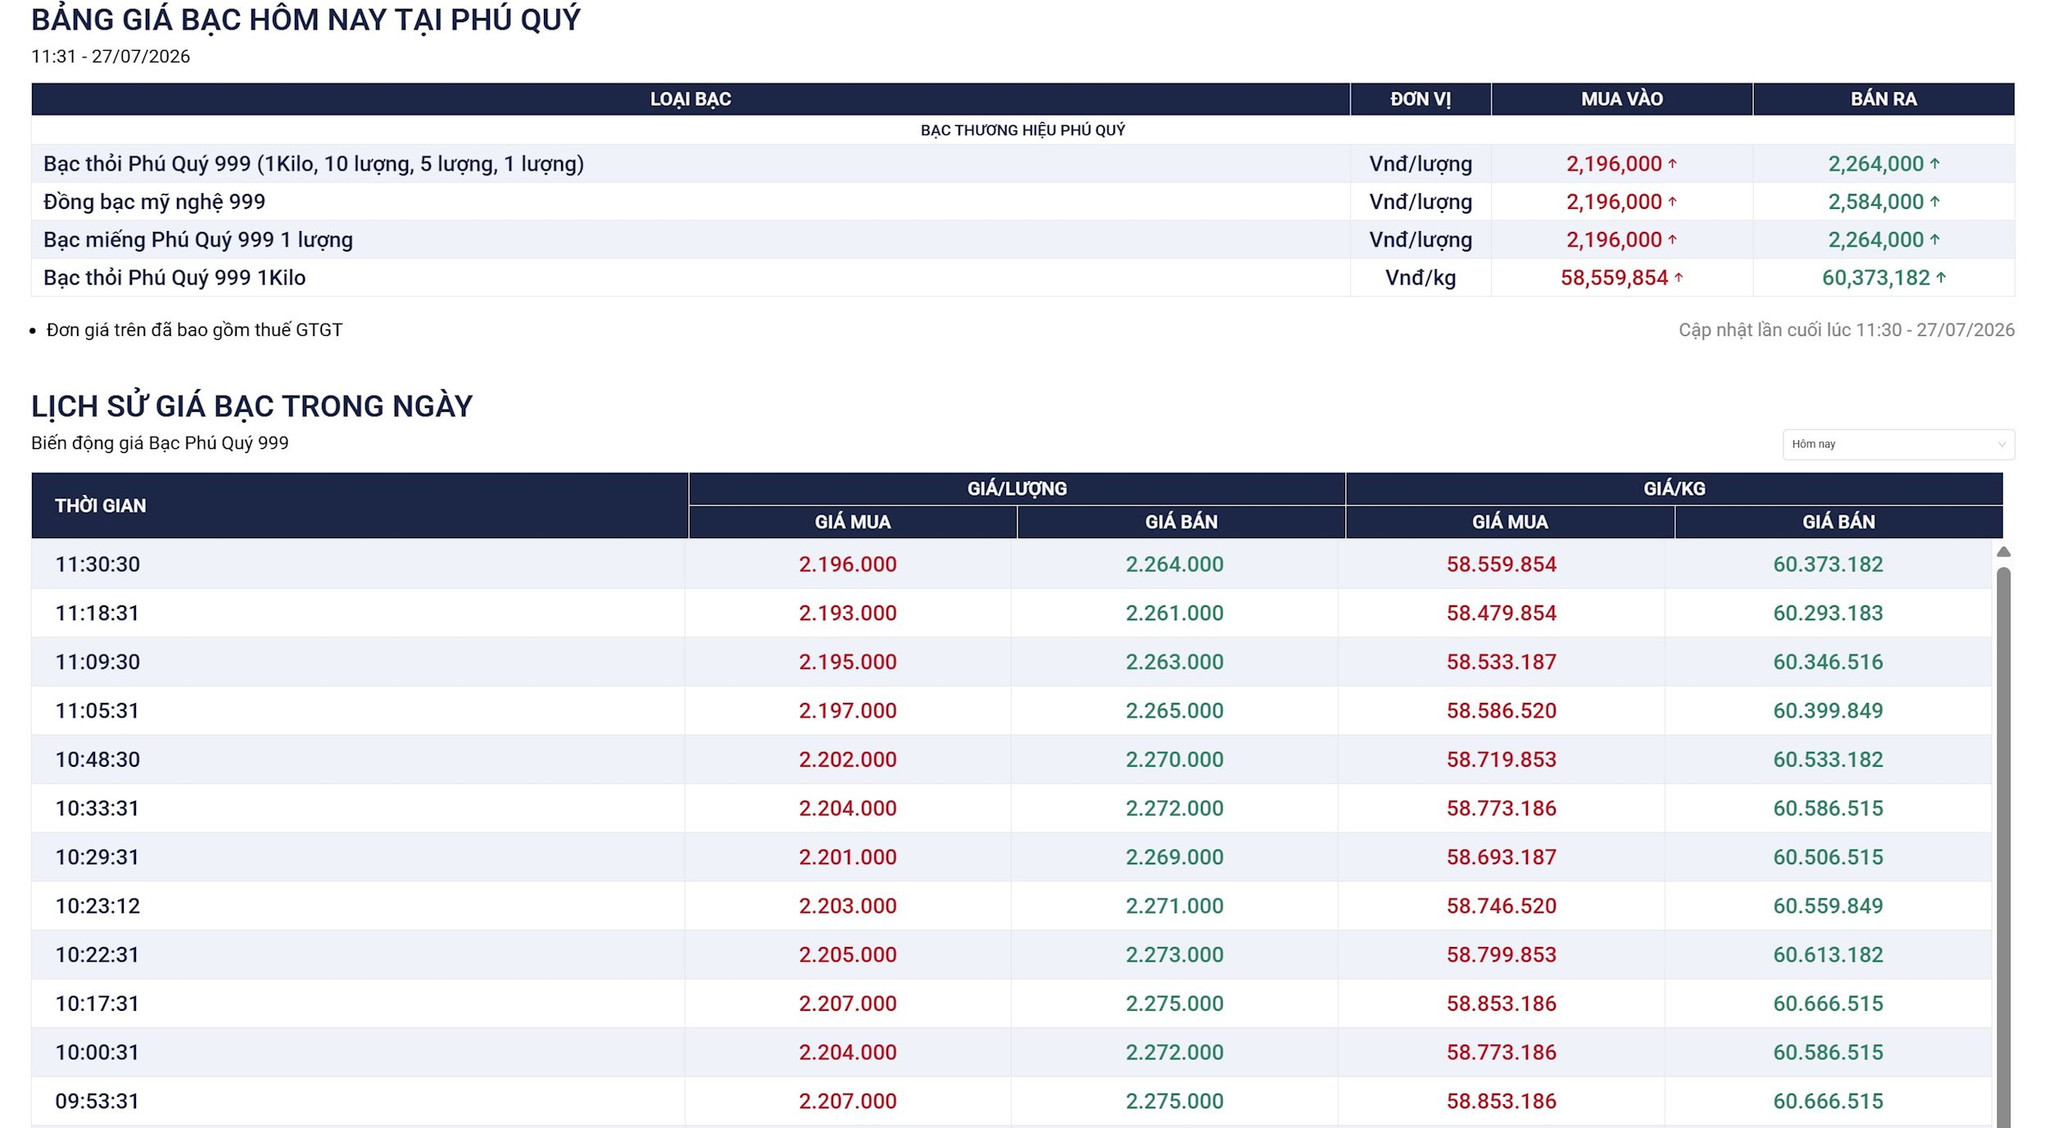
Task: Click up arrow beside Bạc miếng 2,264,000
Action: (x=1934, y=239)
